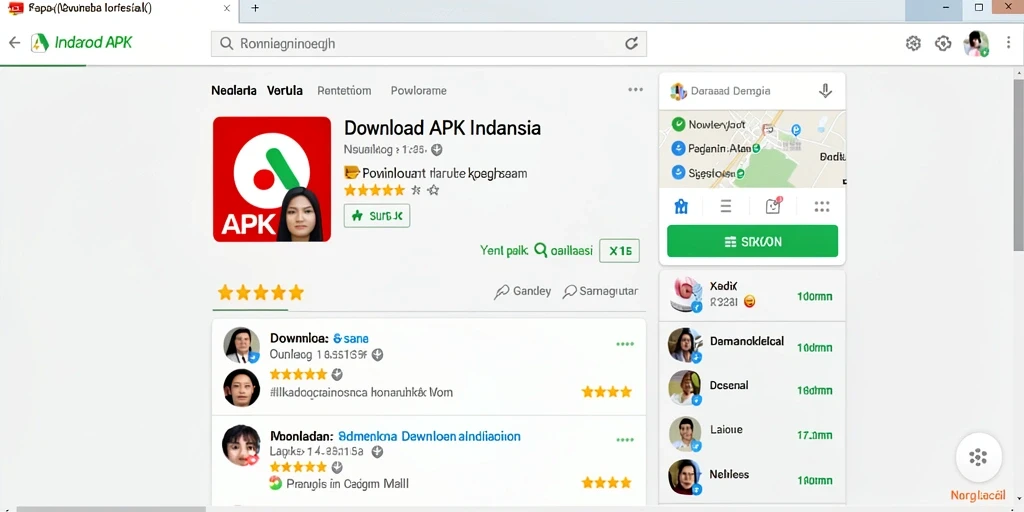Viewport: 1024px width, 512px height.
Task: Open the first gear settings icon
Action: point(913,44)
